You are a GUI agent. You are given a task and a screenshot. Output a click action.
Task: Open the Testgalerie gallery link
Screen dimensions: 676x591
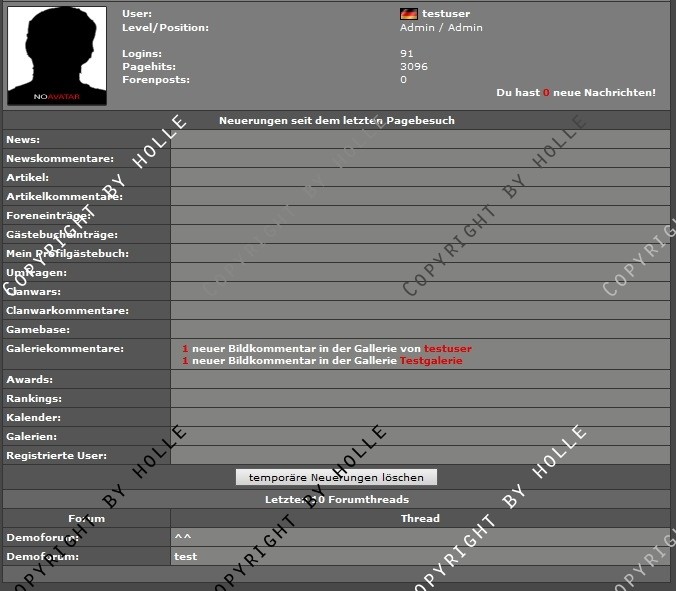click(x=431, y=360)
